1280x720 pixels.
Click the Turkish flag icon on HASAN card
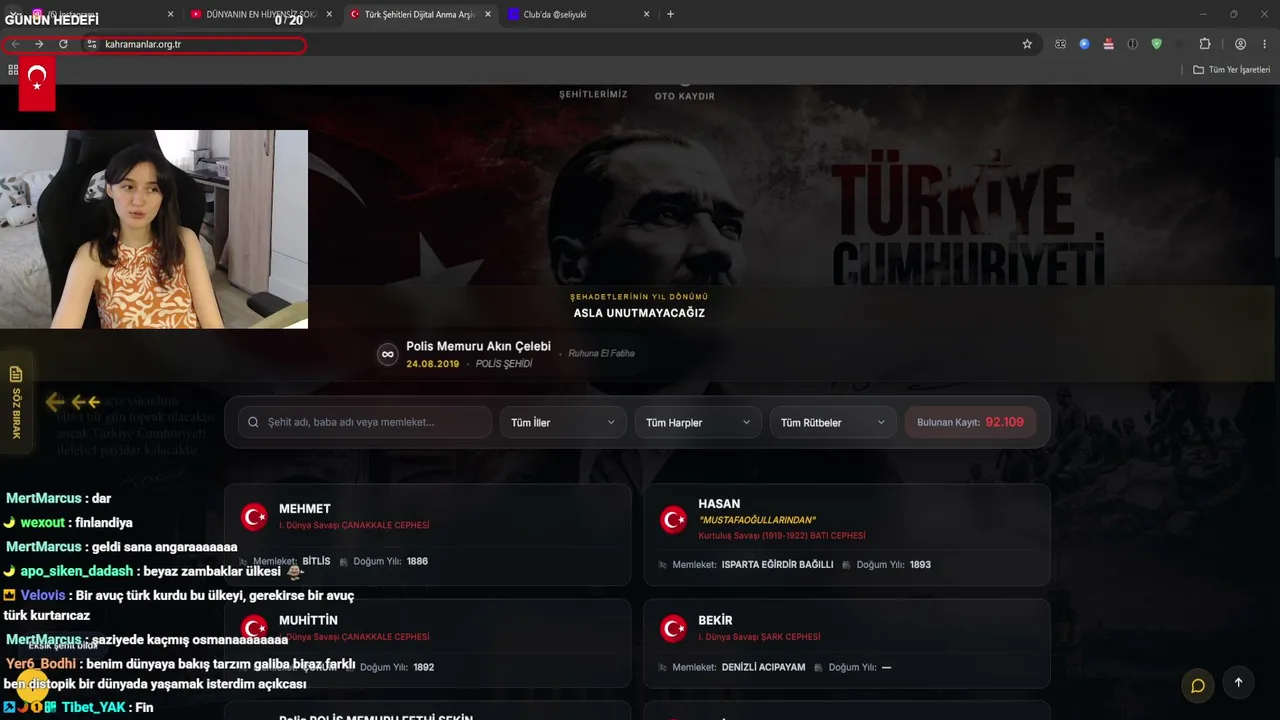[x=673, y=519]
